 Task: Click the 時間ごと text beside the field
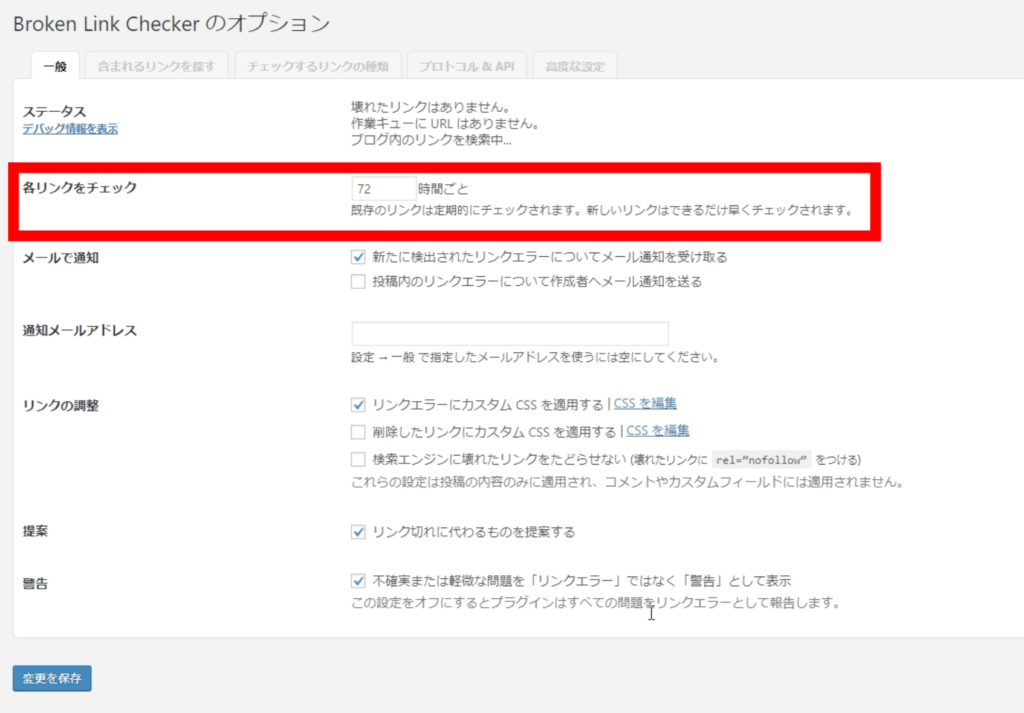tap(443, 189)
